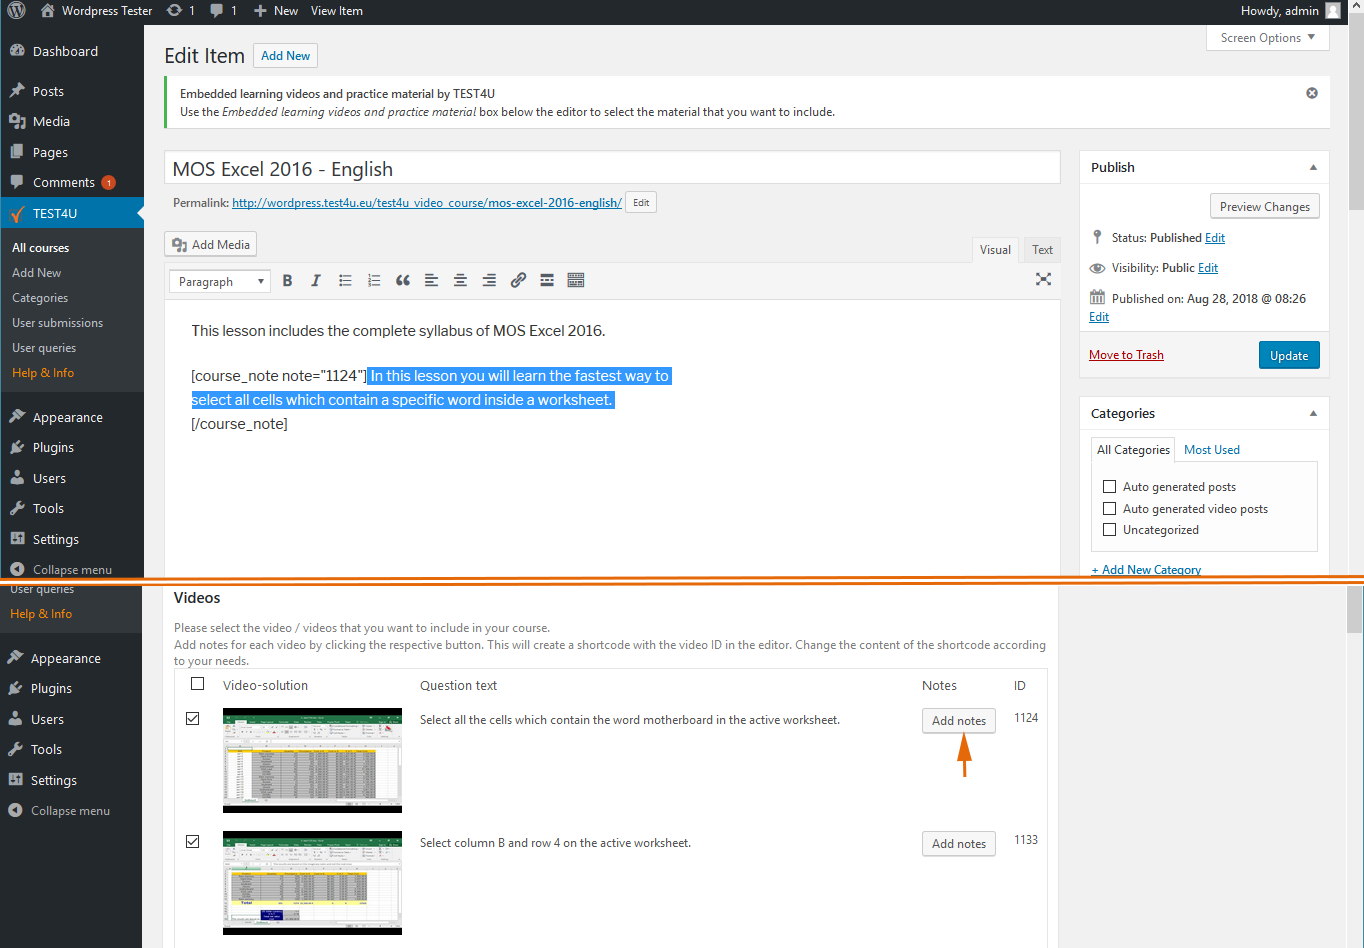Check Auto generated video posts category
This screenshot has height=948, width=1364.
[1109, 509]
